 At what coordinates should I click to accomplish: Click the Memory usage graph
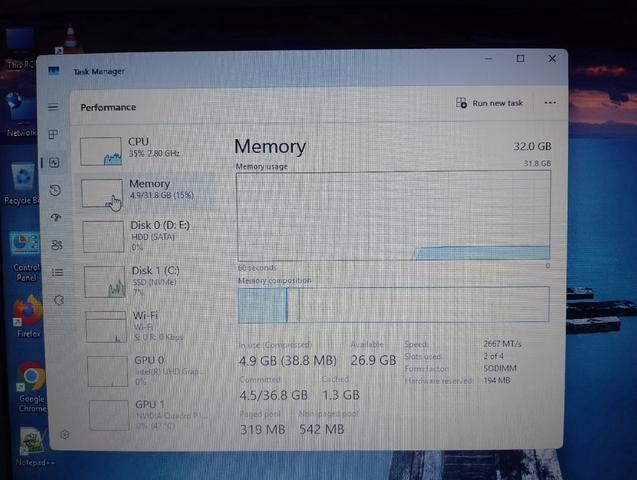(x=393, y=216)
